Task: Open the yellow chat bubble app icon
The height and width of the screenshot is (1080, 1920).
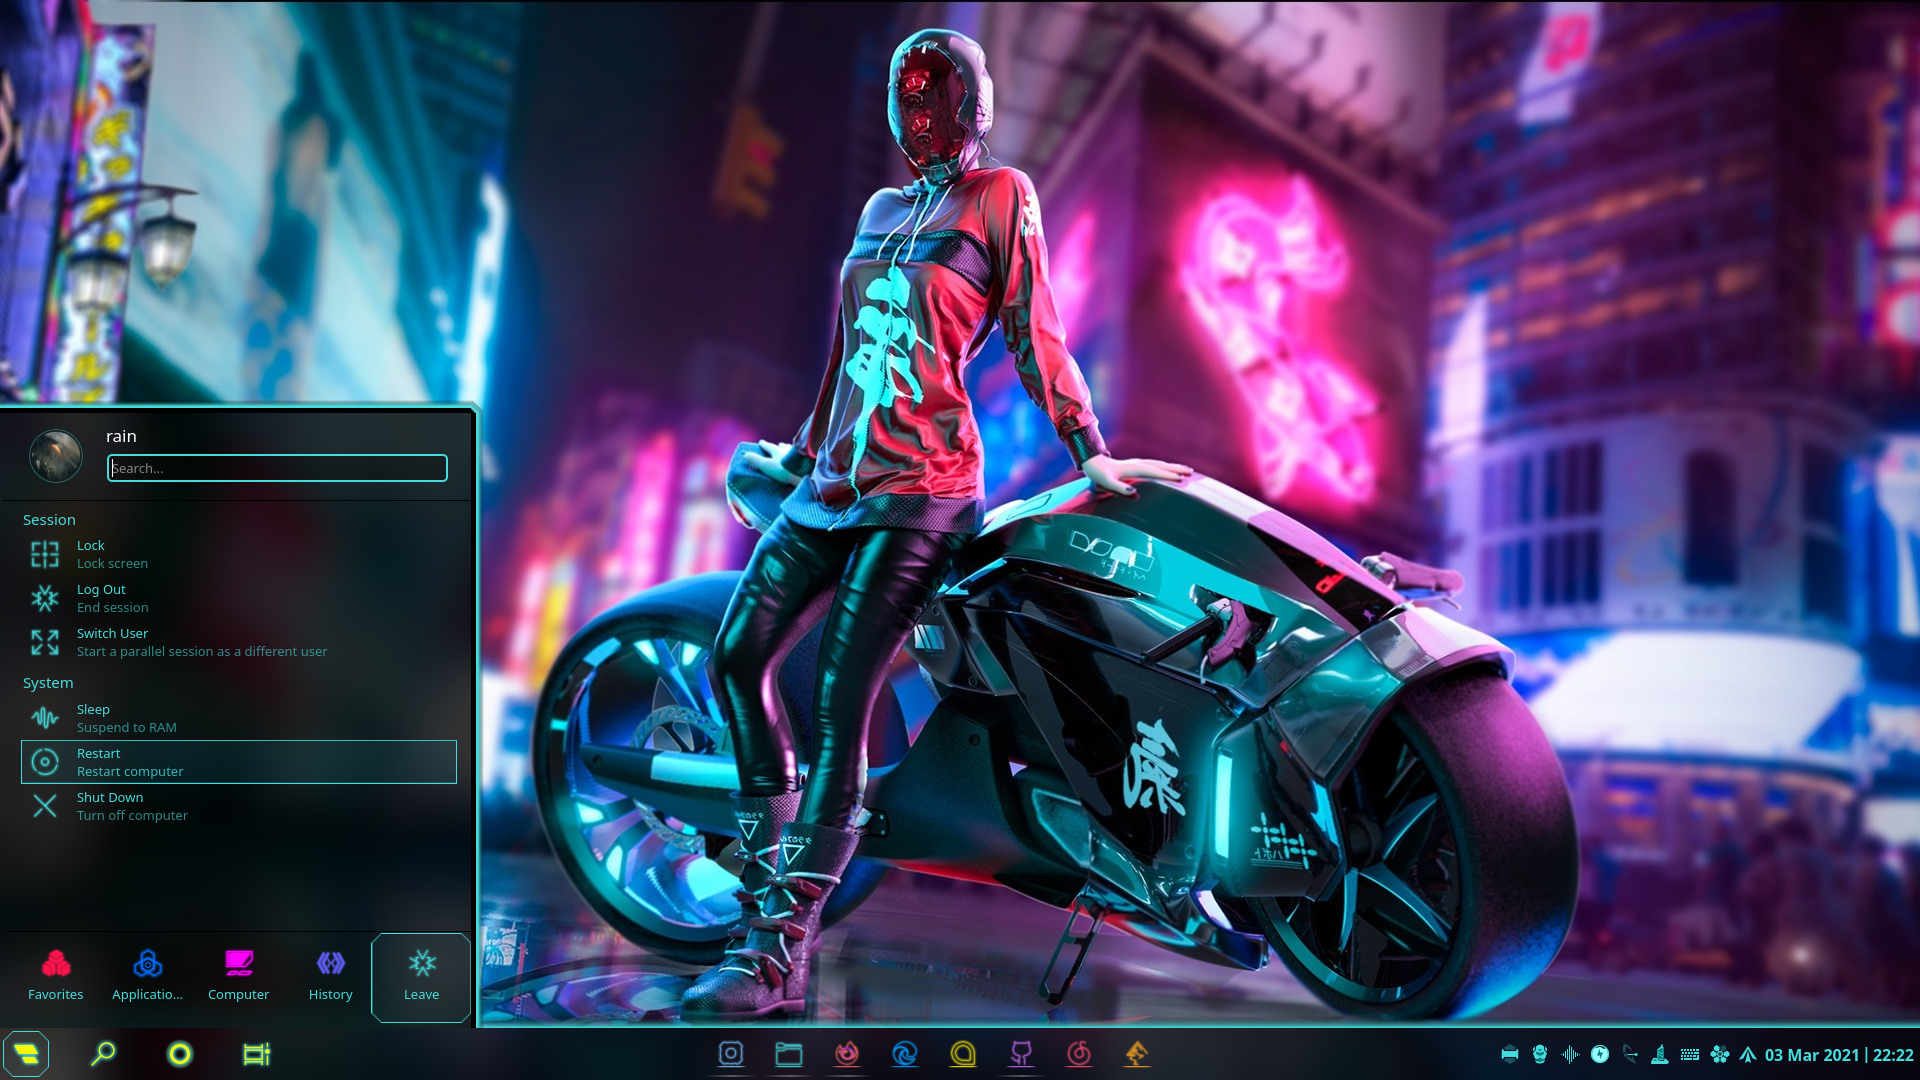Action: coord(963,1053)
